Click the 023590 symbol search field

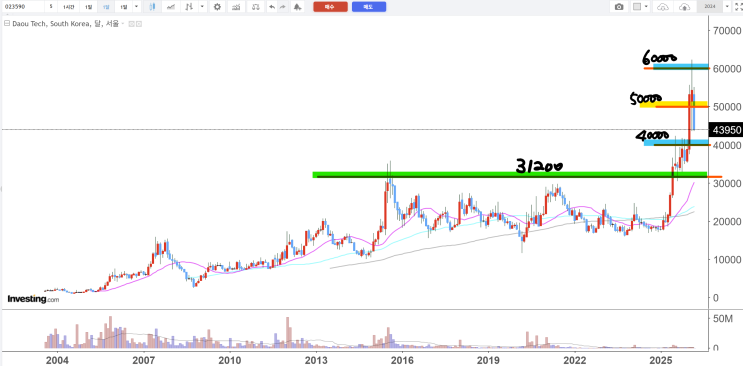[x=23, y=7]
